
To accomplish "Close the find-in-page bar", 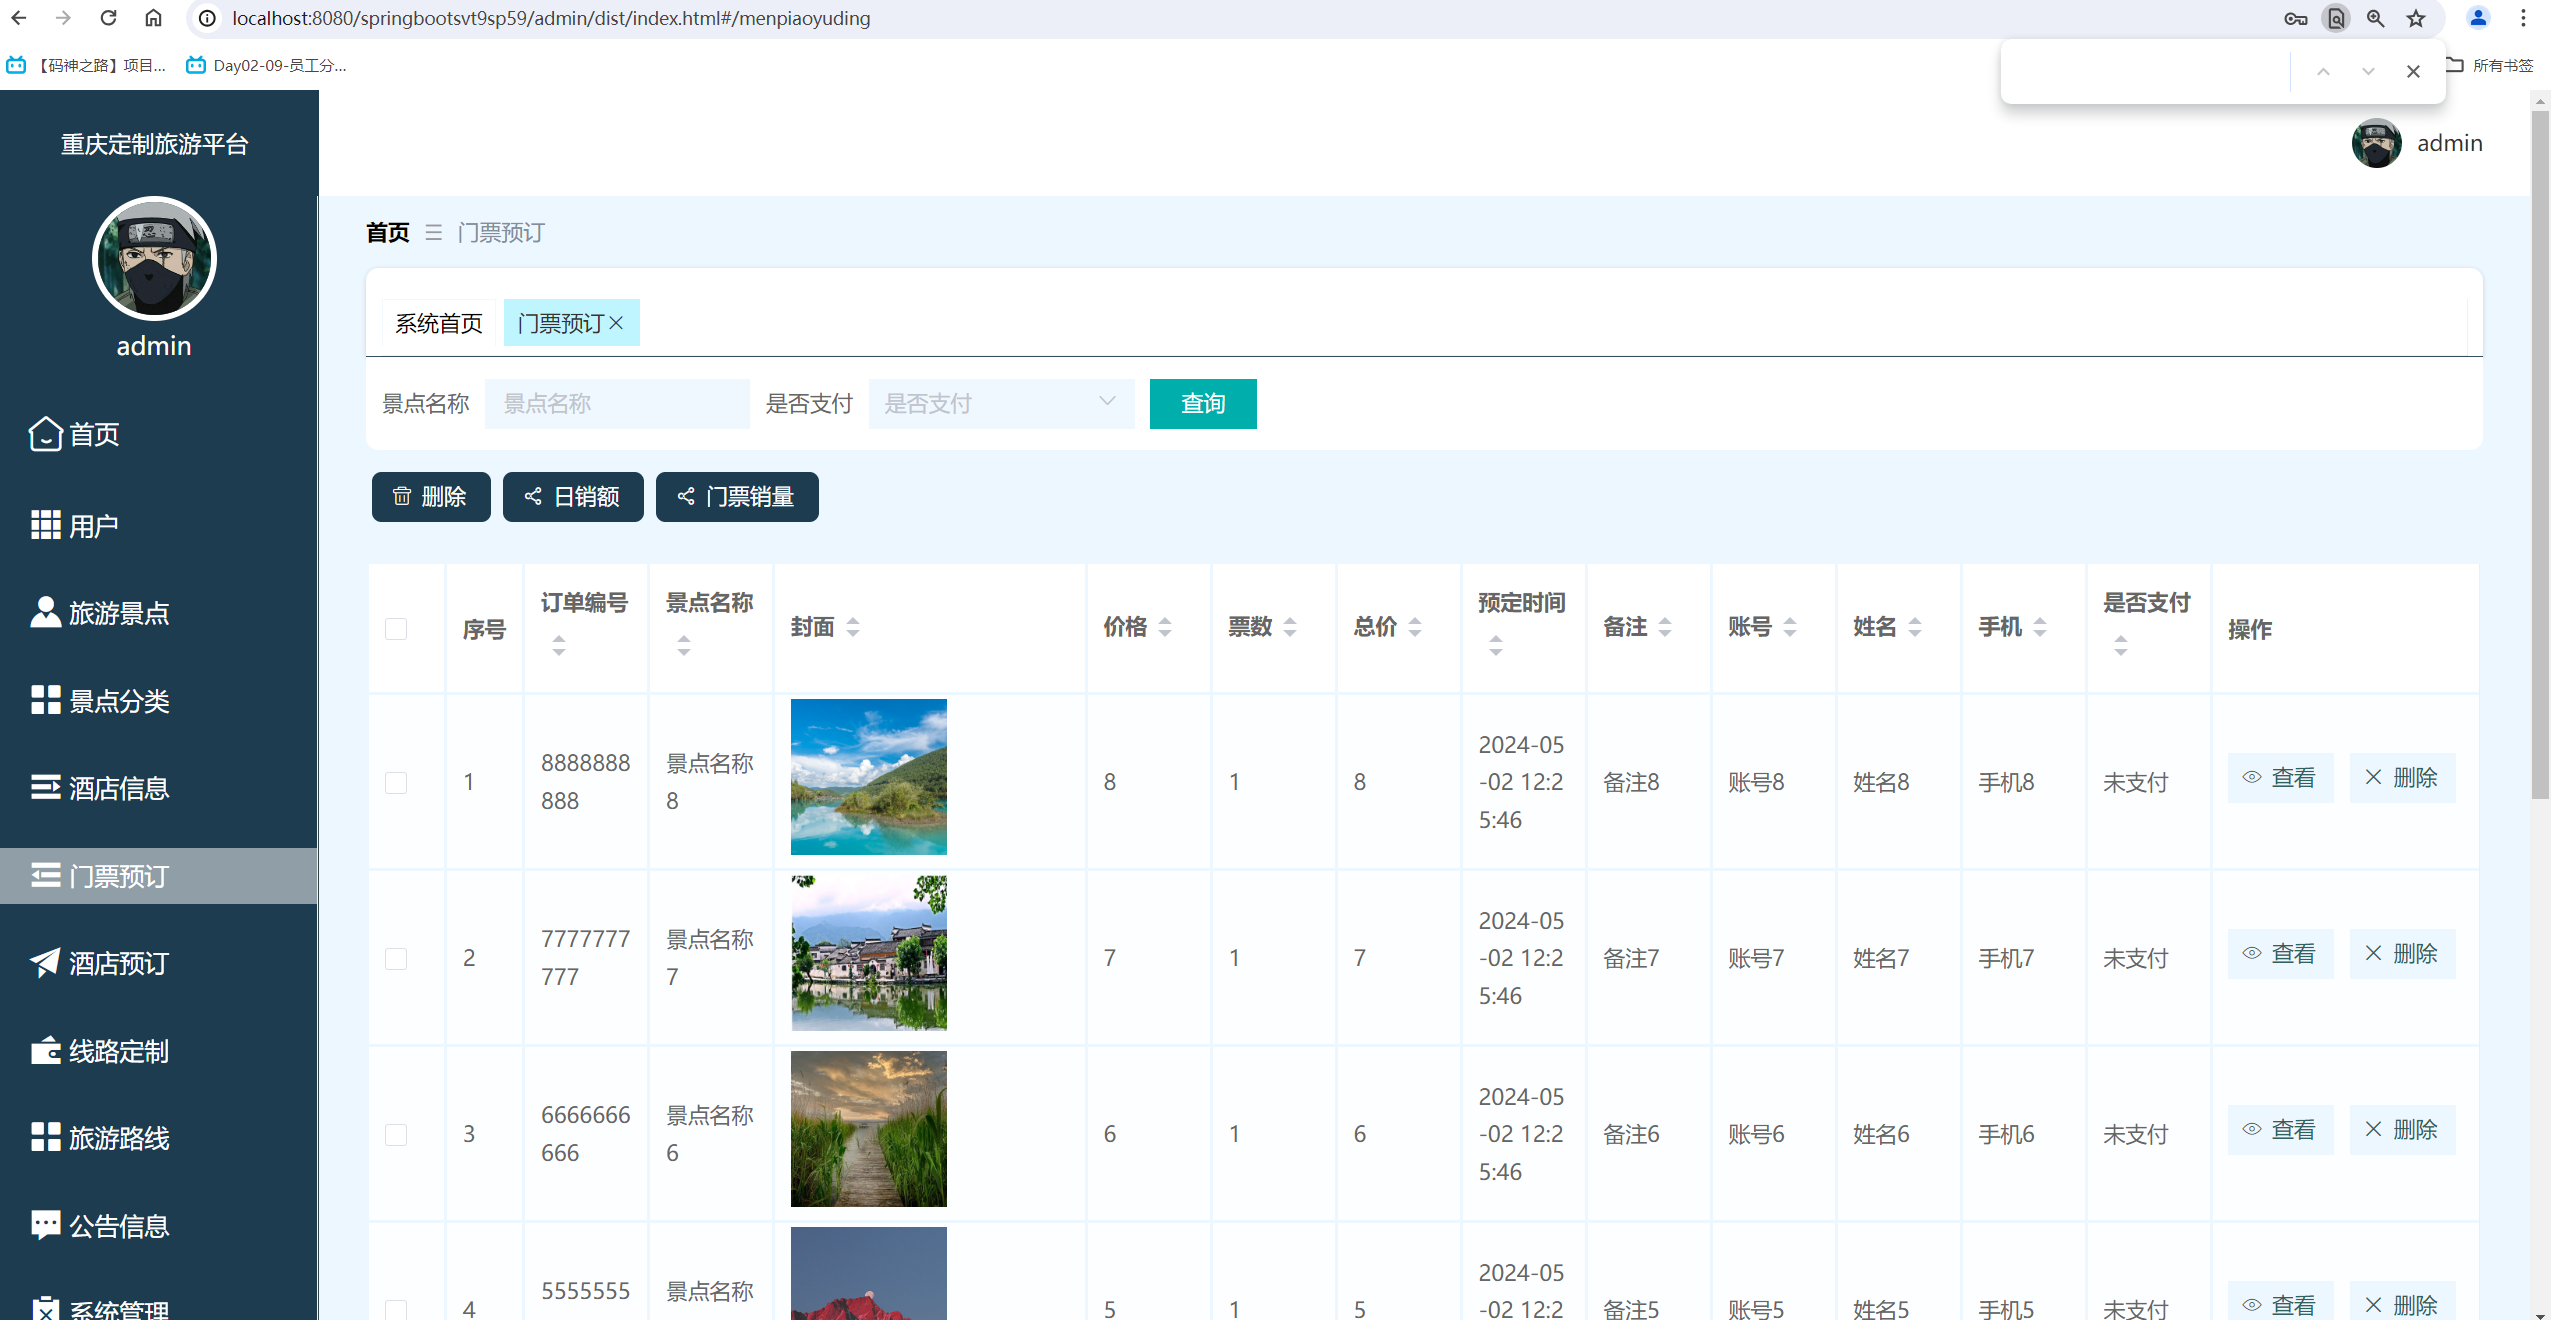I will pos(2413,71).
